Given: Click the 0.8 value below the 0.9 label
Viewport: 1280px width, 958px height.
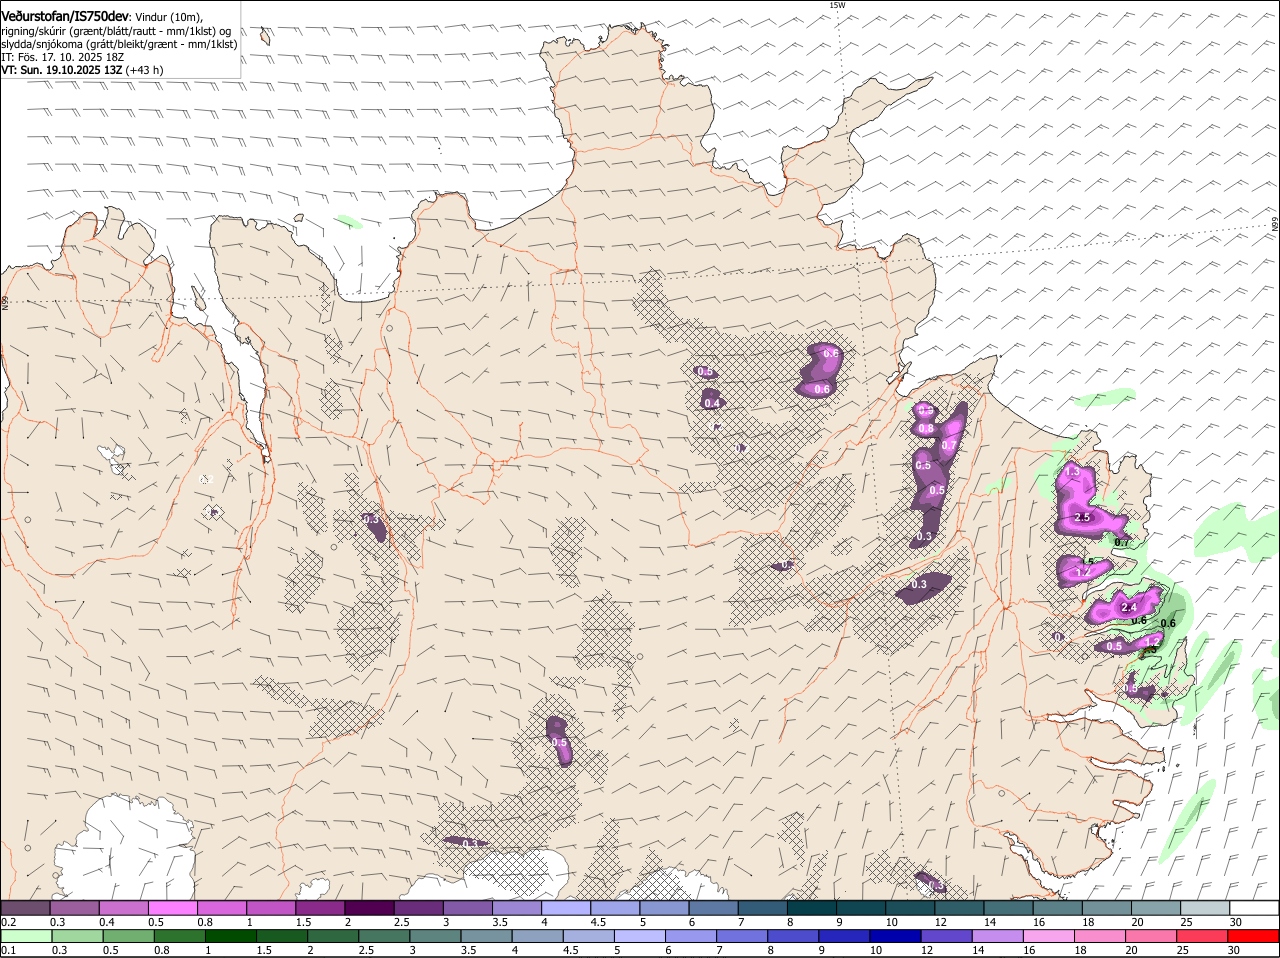Looking at the screenshot, I should 926,429.
